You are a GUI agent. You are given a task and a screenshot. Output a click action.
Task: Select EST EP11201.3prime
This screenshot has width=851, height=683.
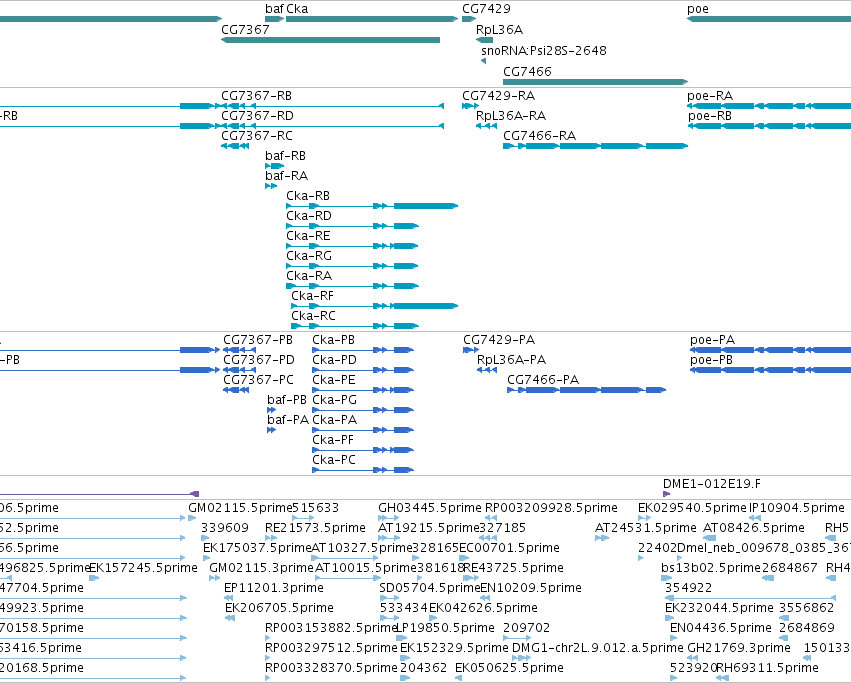coord(228,598)
